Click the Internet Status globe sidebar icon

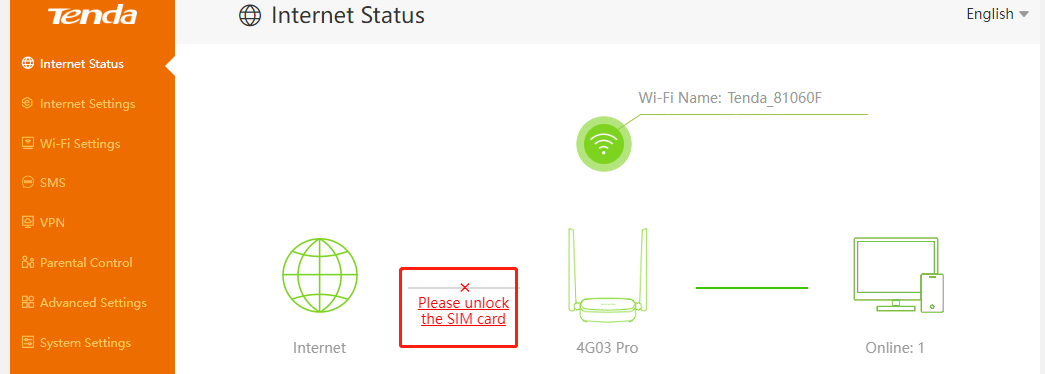(27, 64)
